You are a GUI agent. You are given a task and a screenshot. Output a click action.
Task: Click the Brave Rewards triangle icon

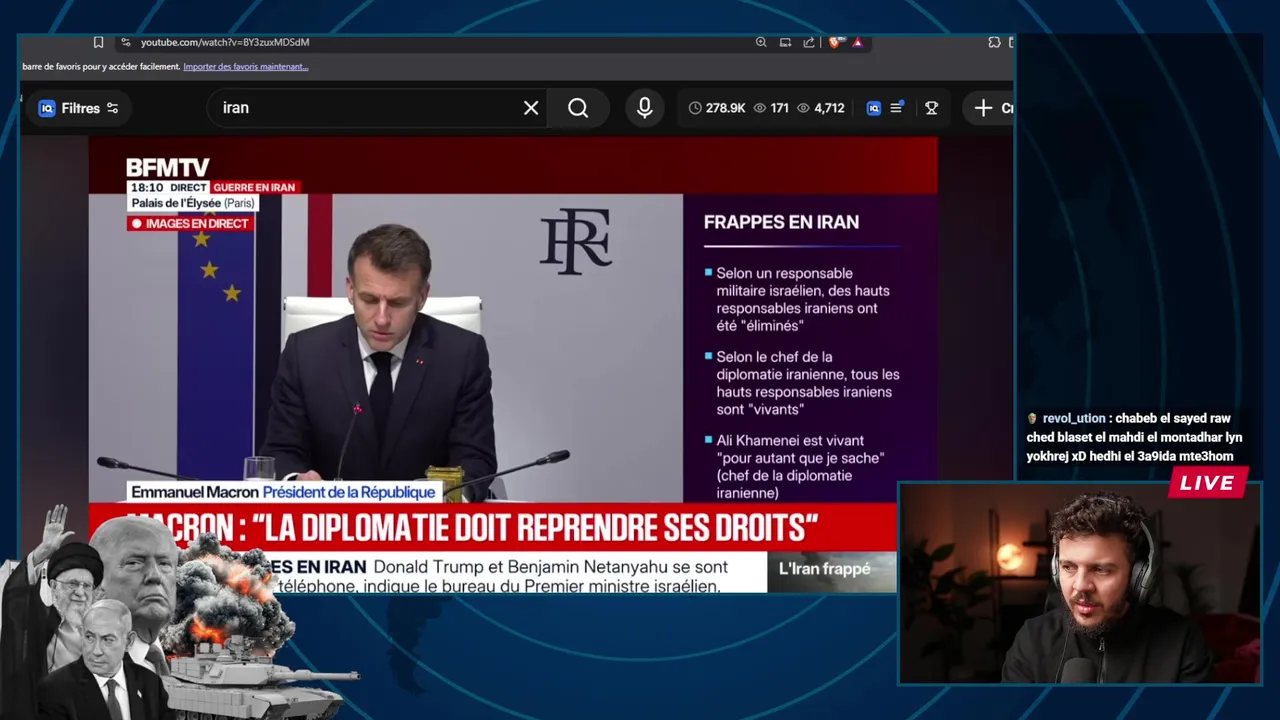pos(858,42)
